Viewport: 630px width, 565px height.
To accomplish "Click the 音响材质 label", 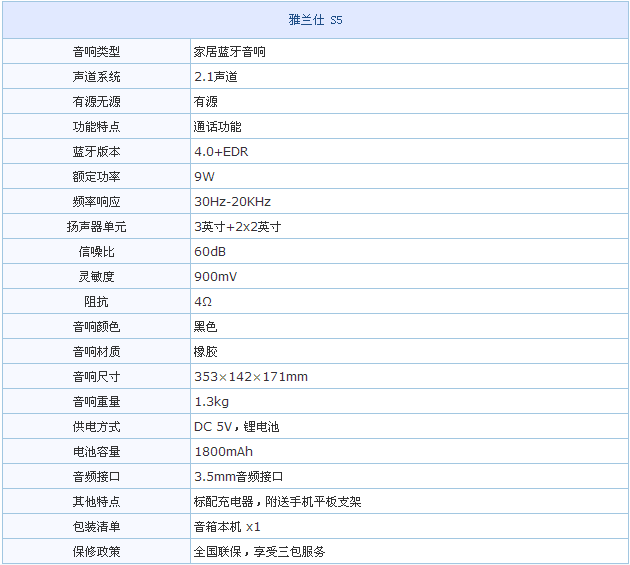I will click(x=96, y=352).
